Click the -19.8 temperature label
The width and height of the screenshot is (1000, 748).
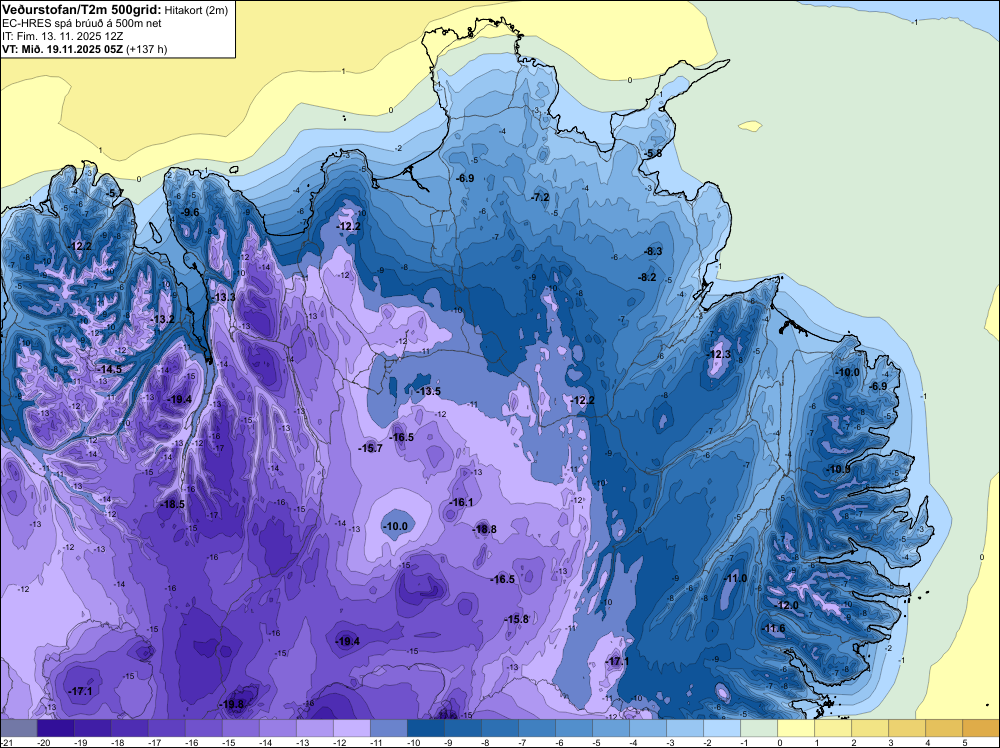[231, 704]
